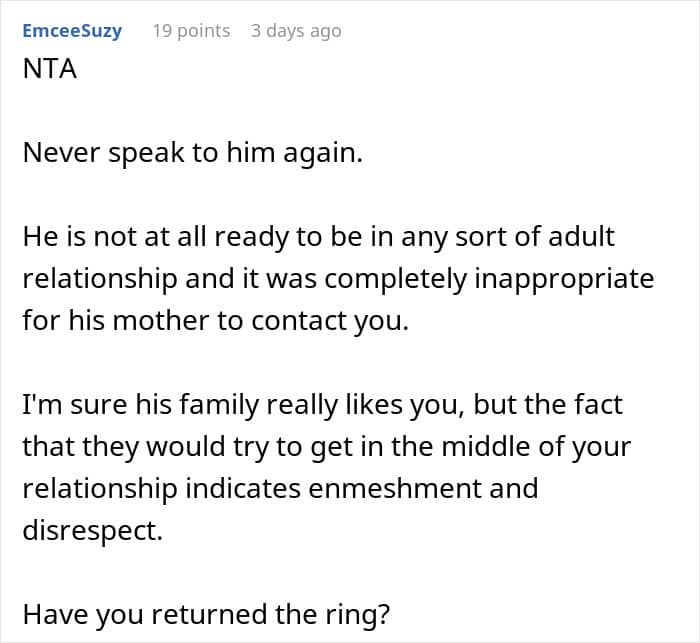The height and width of the screenshot is (643, 700).
Task: Click the 19 points score label
Action: point(191,31)
